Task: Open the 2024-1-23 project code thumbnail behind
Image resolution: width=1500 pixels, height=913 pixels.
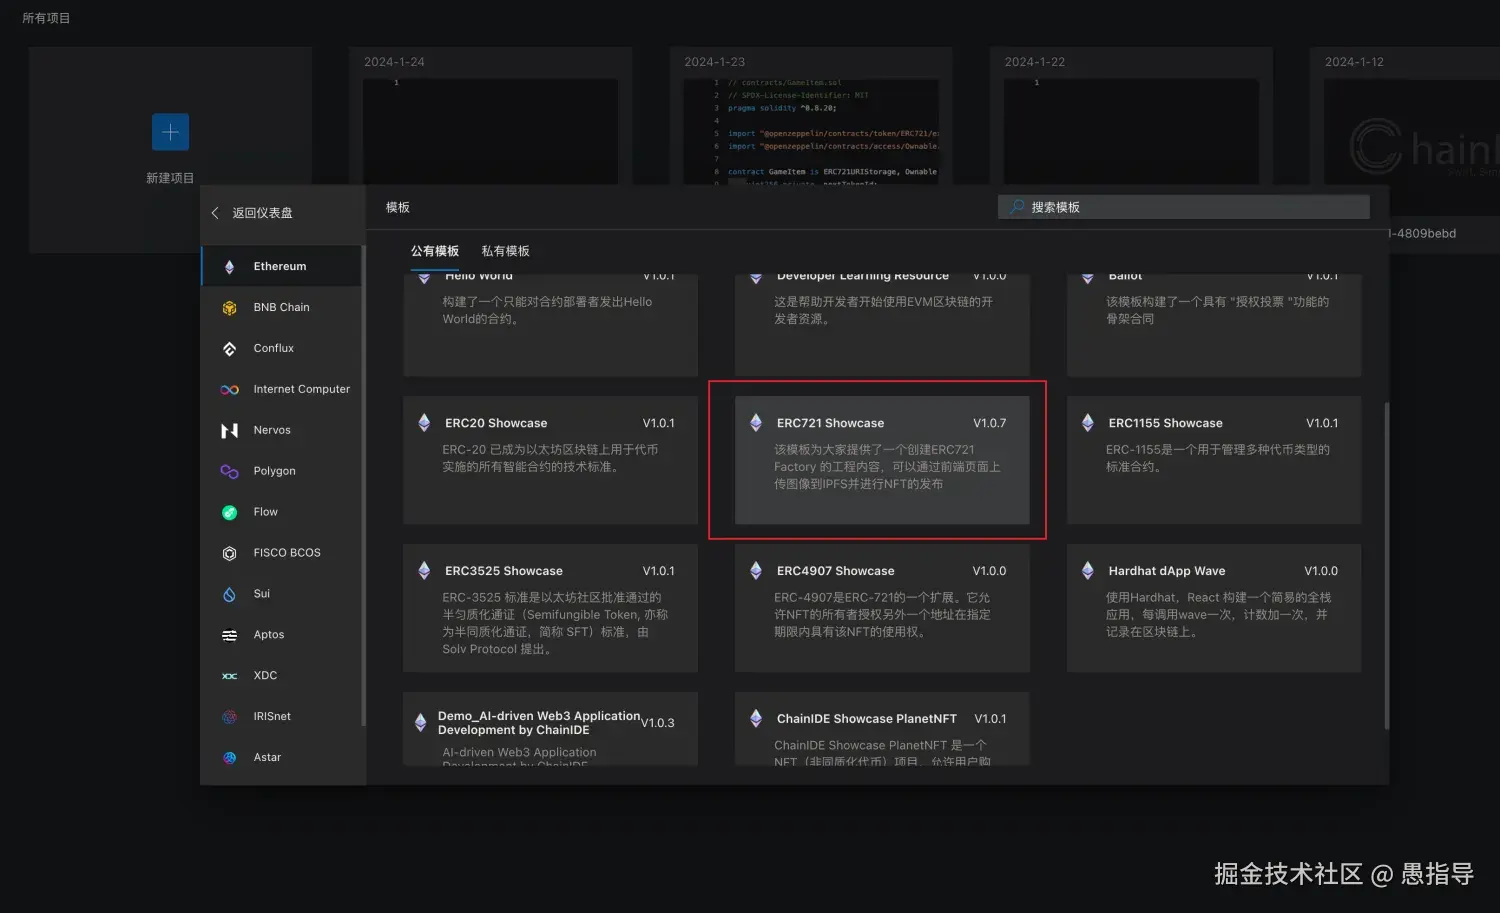Action: coord(811,130)
